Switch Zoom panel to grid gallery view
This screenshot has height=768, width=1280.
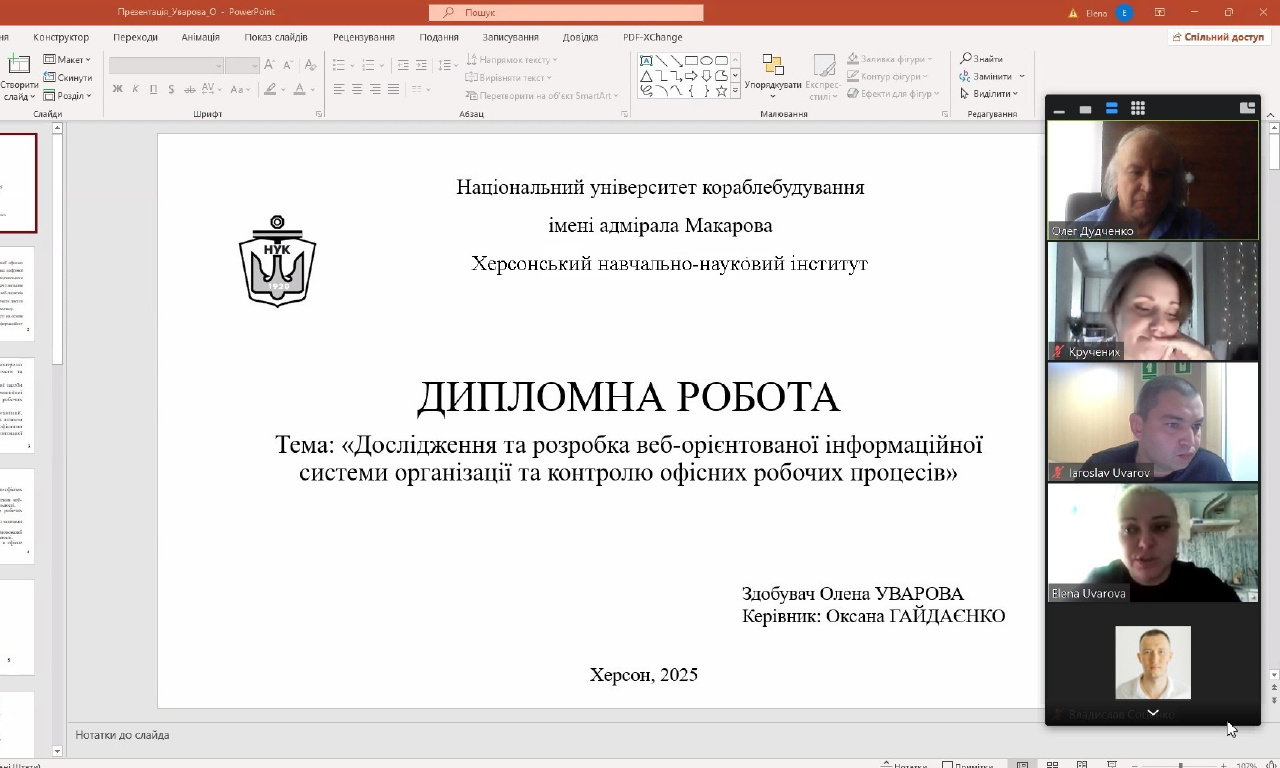click(x=1137, y=108)
